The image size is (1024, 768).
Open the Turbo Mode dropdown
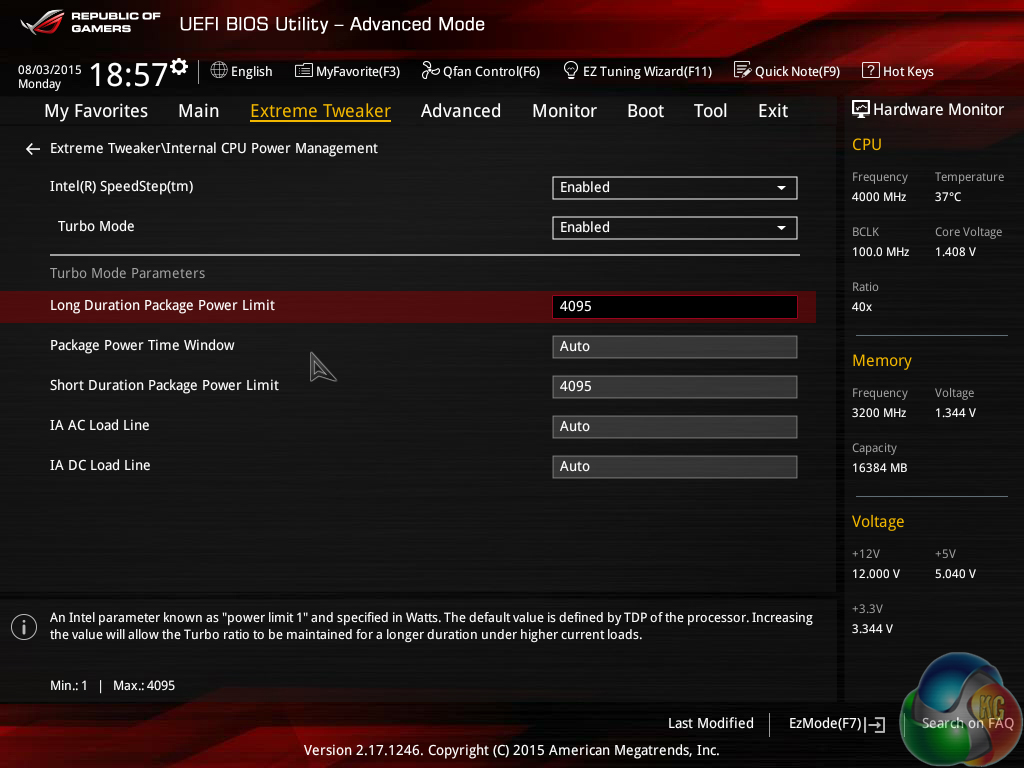[675, 228]
